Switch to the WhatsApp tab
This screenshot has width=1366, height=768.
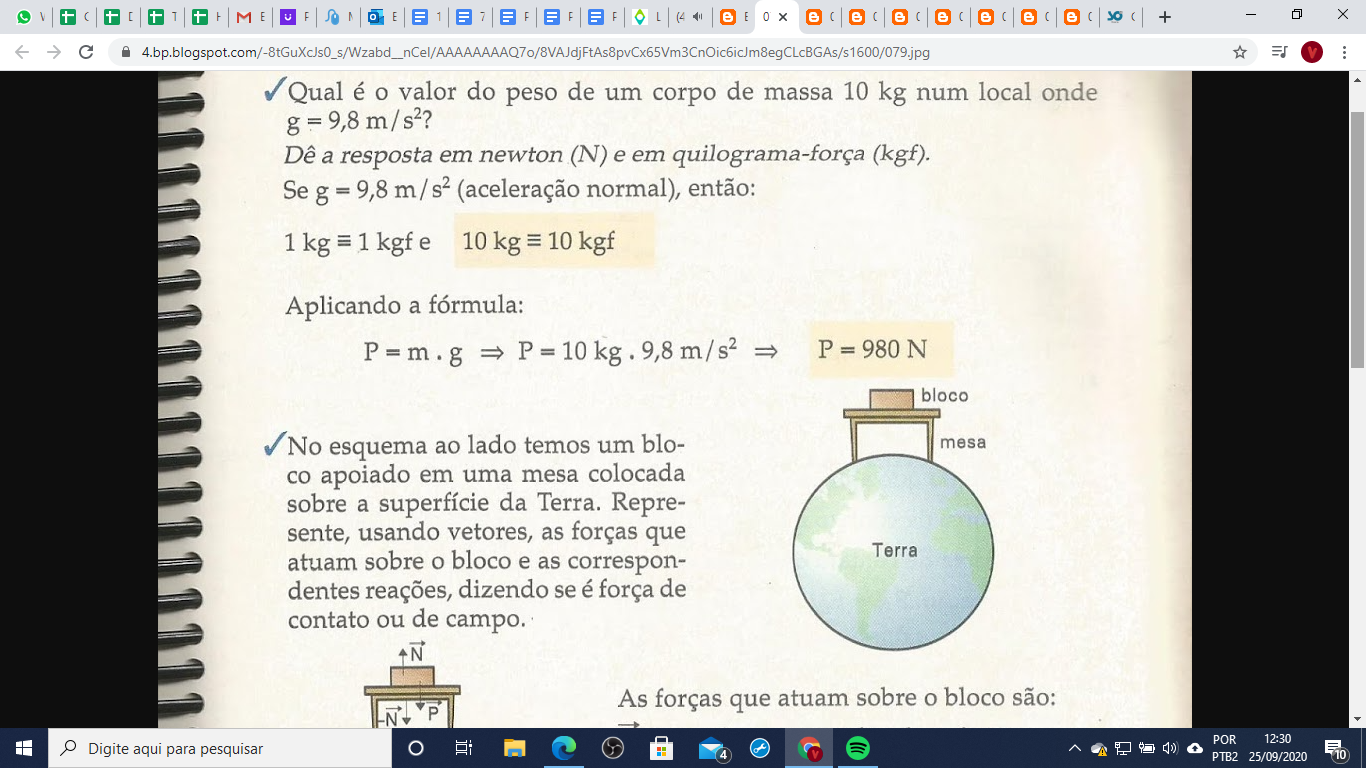click(31, 17)
